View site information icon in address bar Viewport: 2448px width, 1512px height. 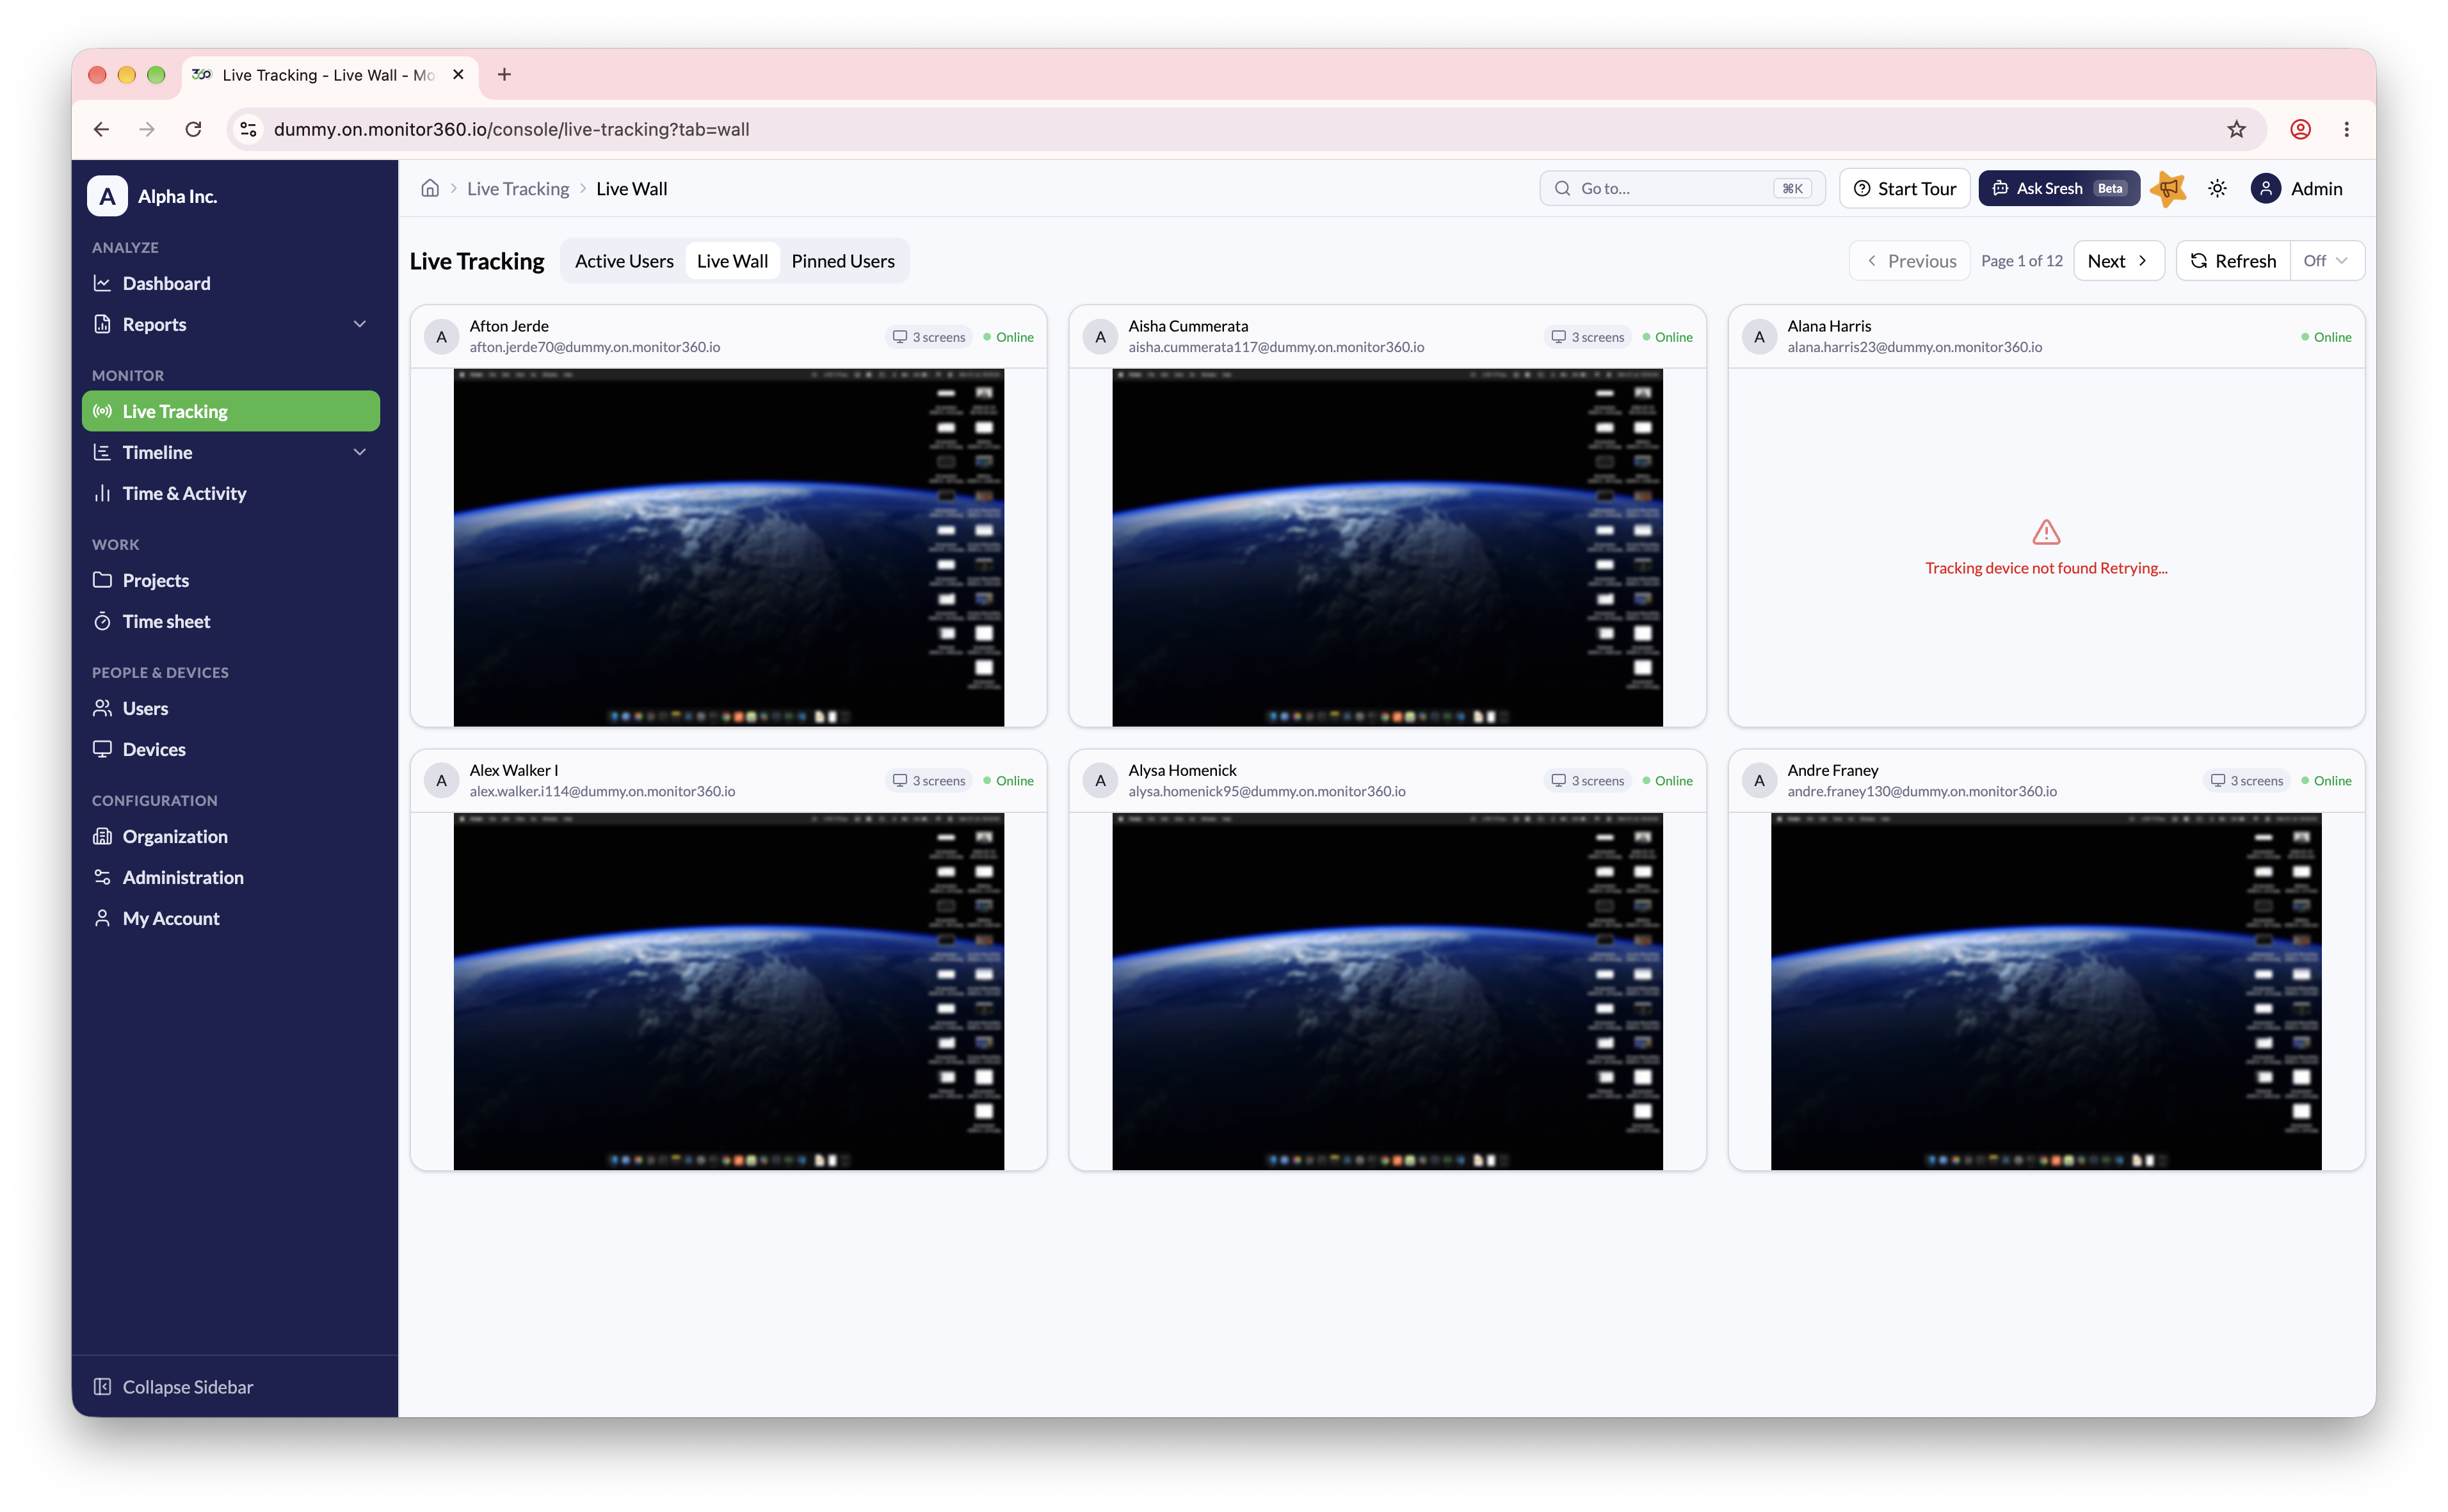tap(249, 130)
